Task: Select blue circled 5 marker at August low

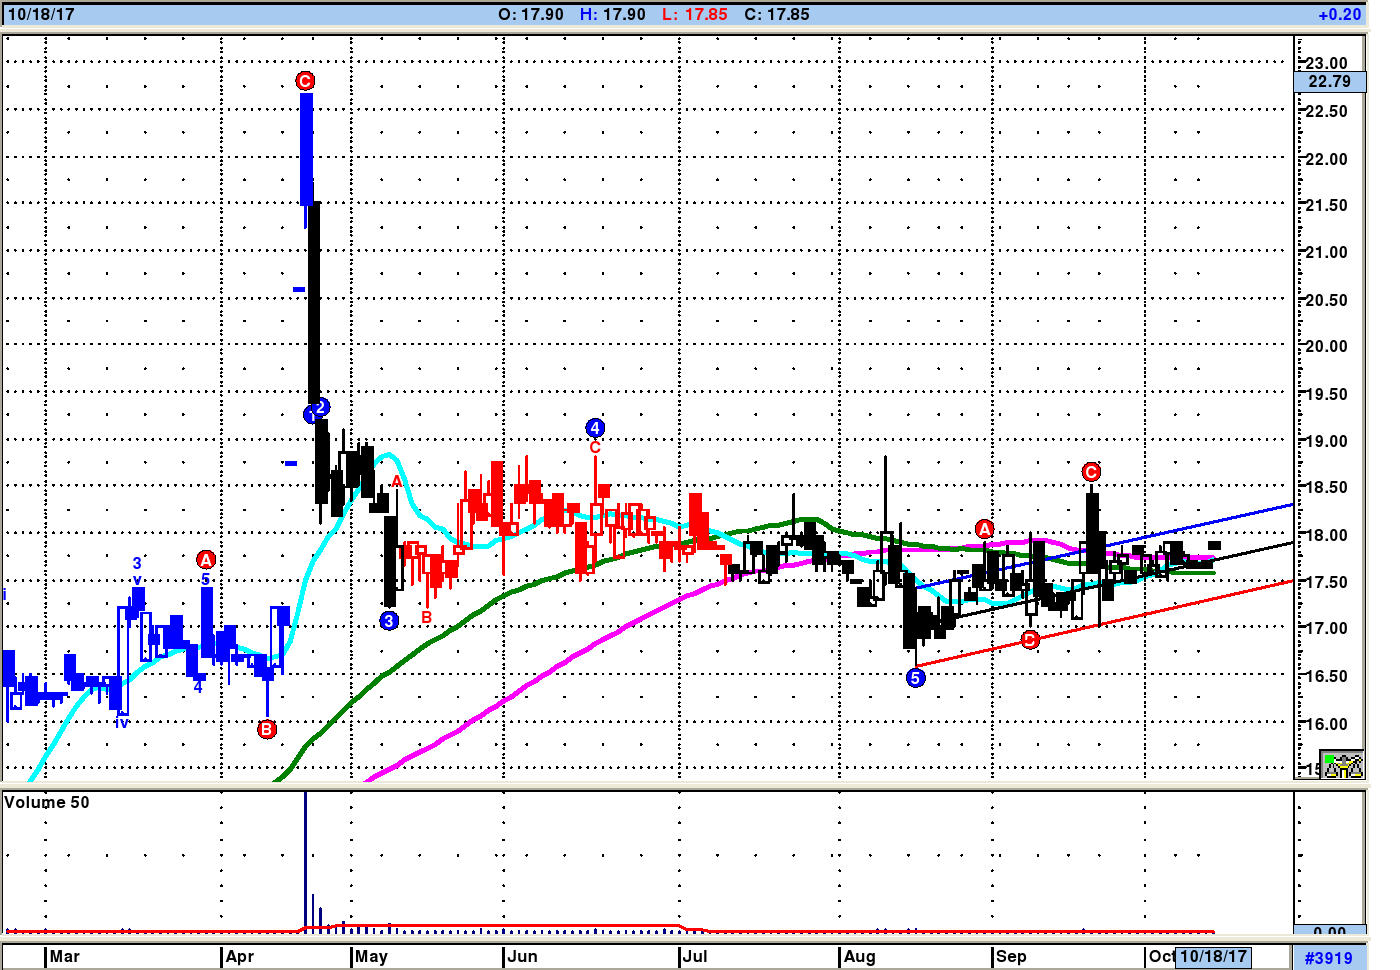Action: [x=915, y=678]
